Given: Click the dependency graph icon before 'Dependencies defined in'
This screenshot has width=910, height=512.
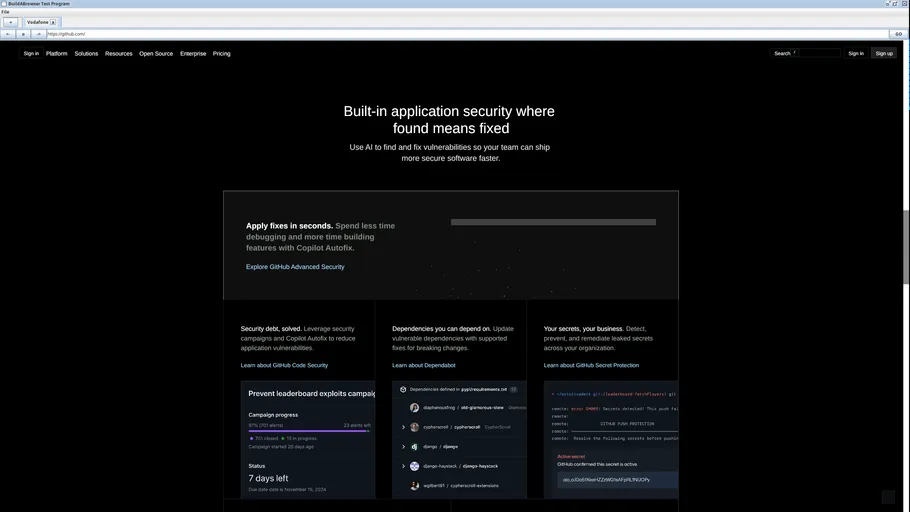Looking at the screenshot, I should pyautogui.click(x=403, y=390).
